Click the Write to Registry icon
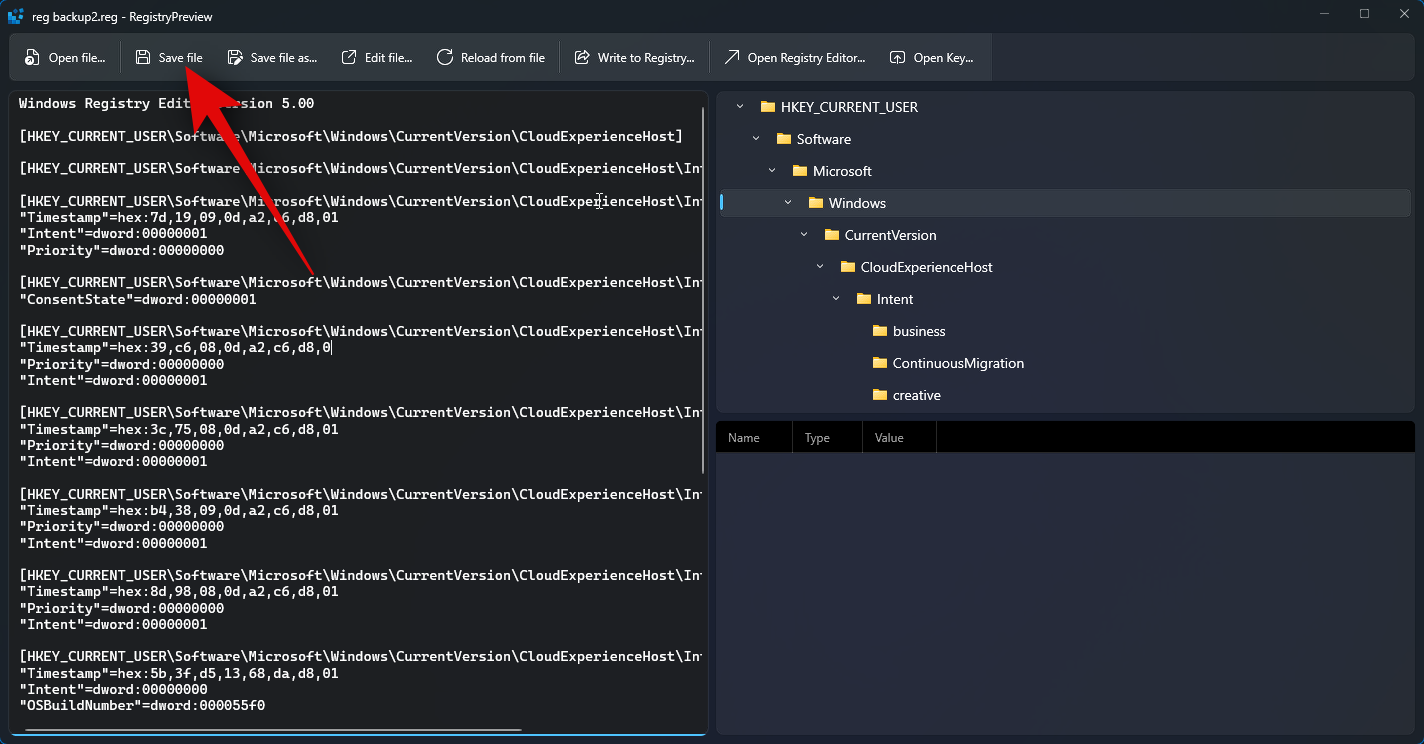This screenshot has height=744, width=1424. (582, 58)
